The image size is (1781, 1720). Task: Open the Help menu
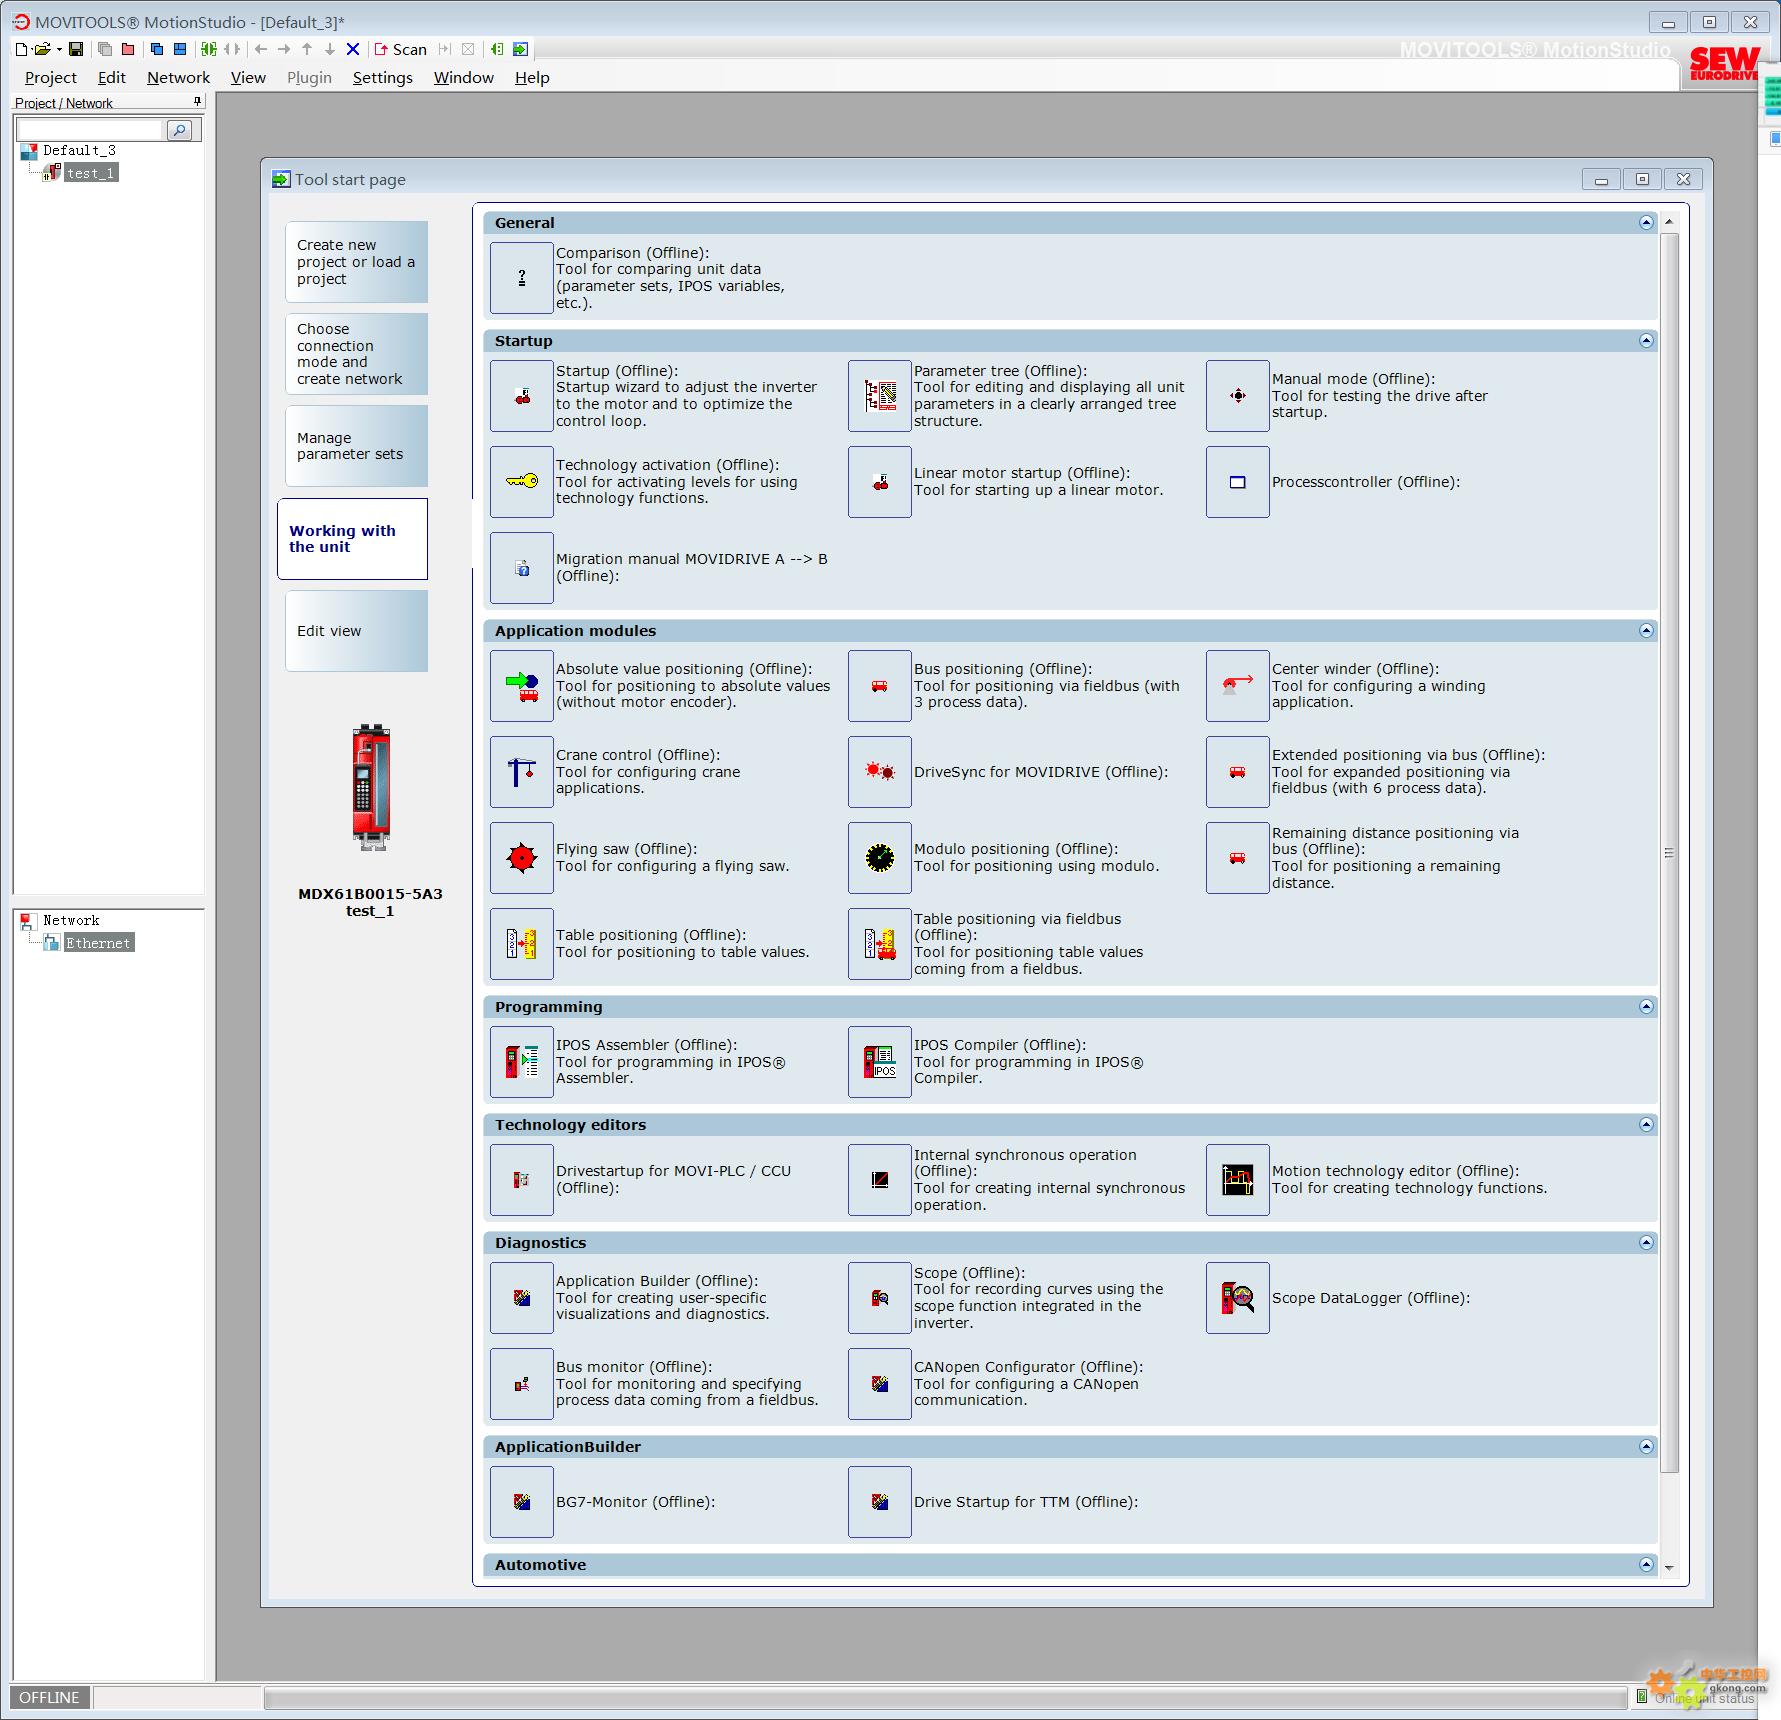click(x=532, y=77)
